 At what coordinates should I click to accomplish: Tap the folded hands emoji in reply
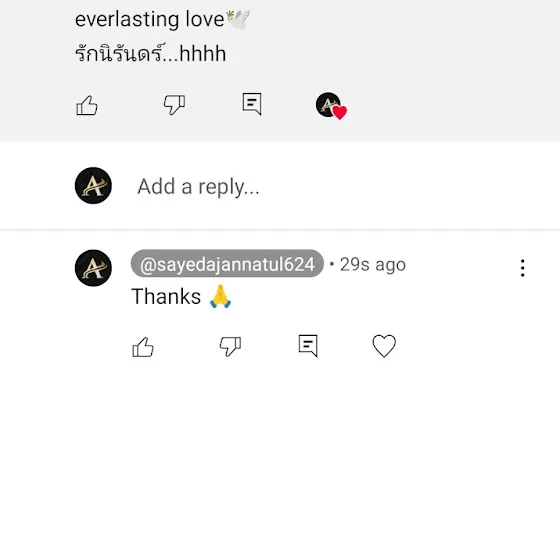[x=220, y=296]
